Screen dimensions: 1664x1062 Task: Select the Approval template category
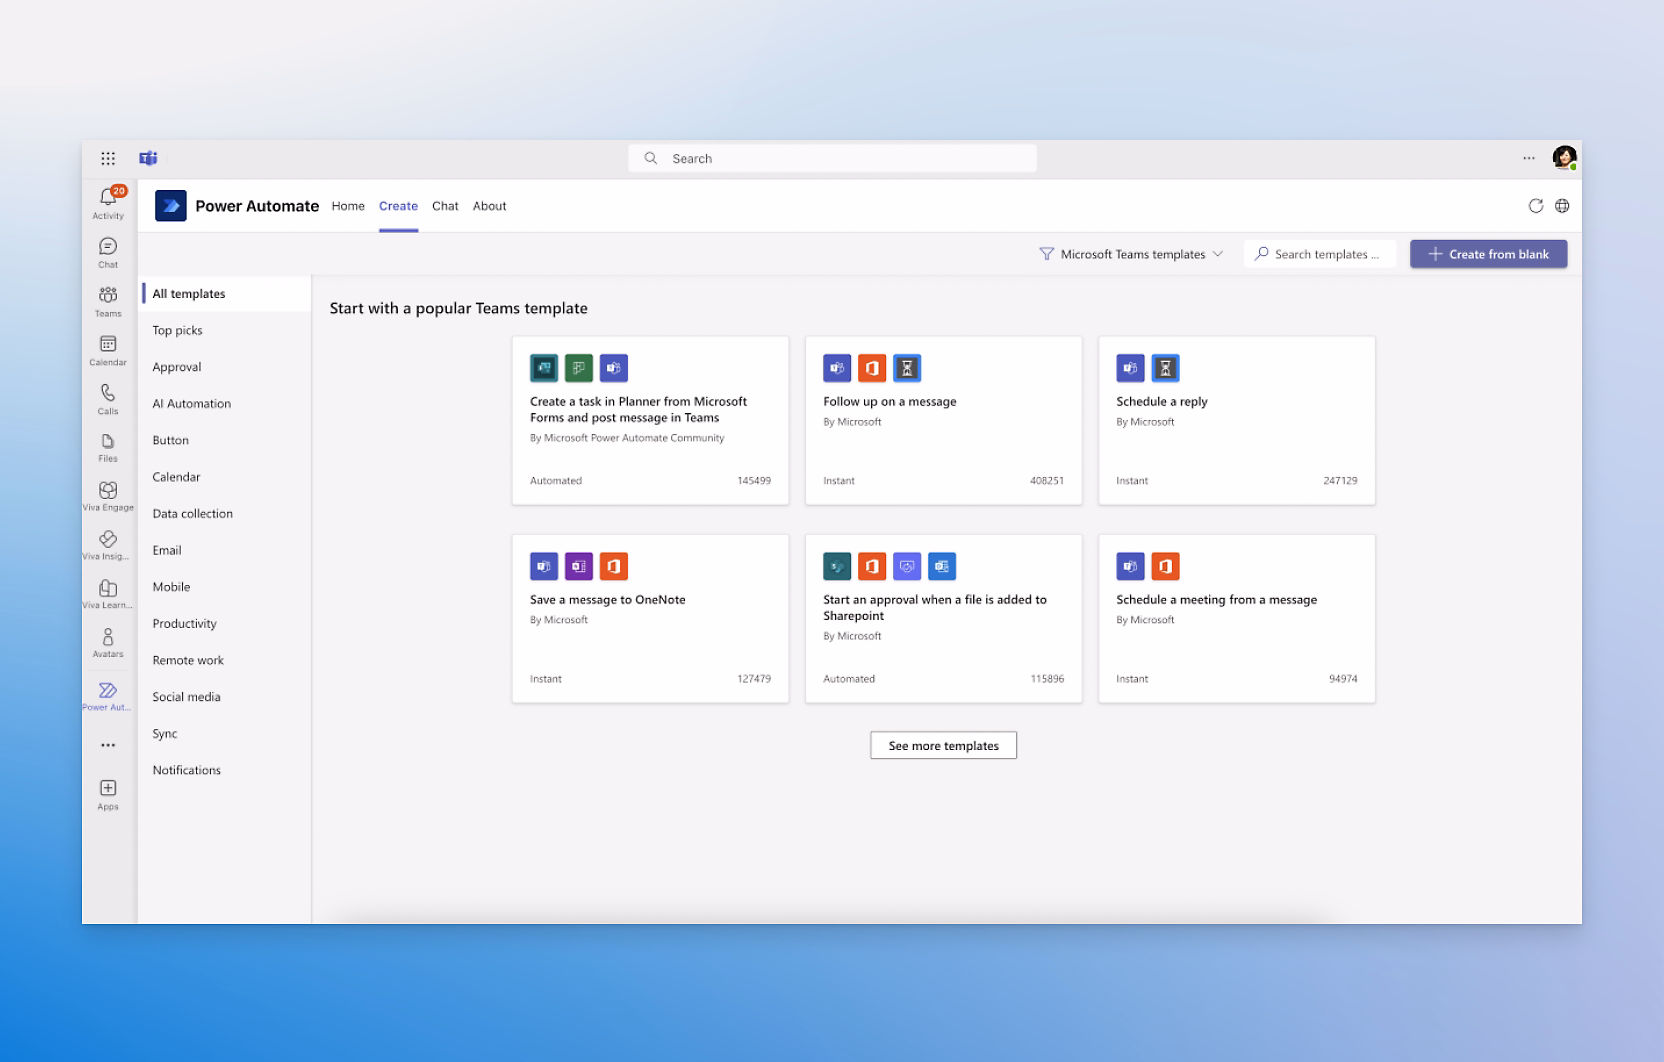pos(177,367)
